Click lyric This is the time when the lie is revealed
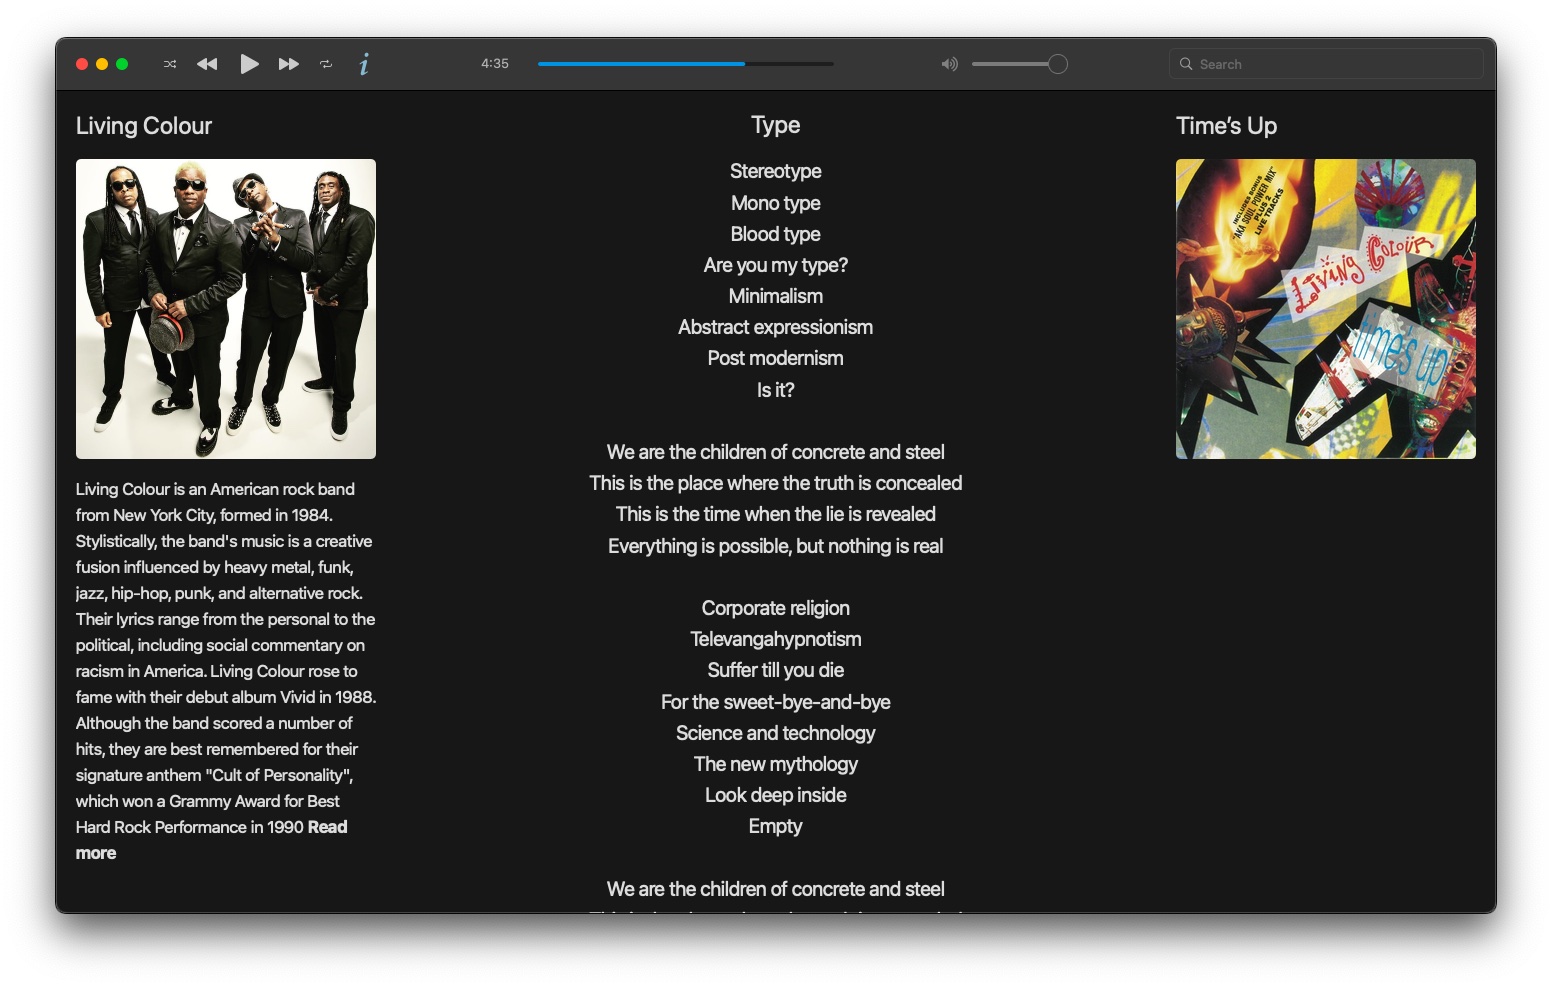This screenshot has height=987, width=1552. coord(776,514)
